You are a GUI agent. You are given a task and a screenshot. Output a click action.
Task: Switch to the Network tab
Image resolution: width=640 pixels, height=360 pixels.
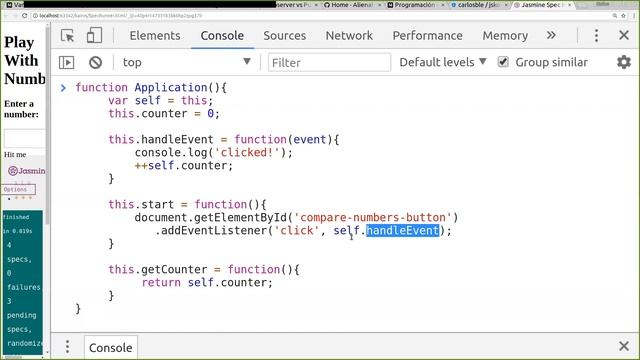tap(349, 36)
